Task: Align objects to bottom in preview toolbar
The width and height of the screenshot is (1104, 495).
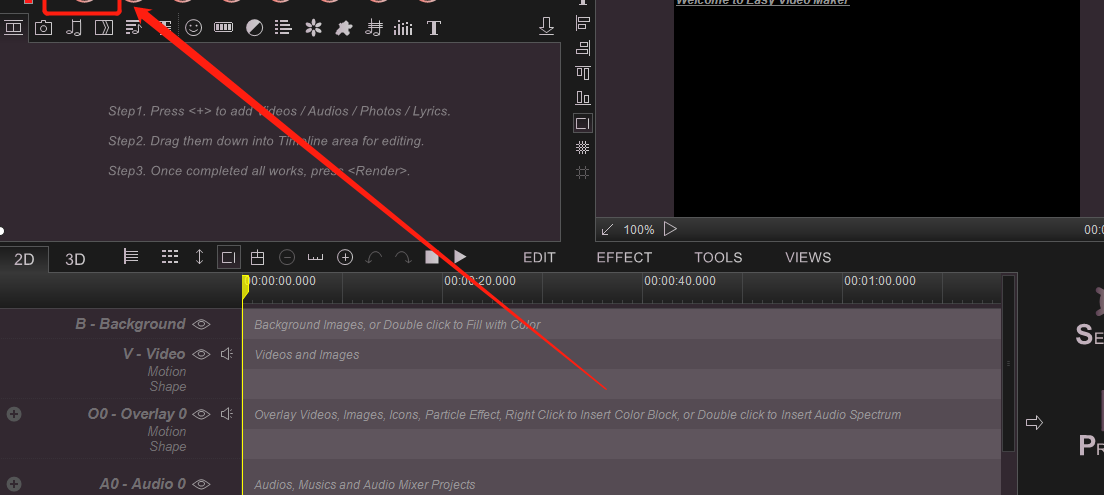Action: tap(582, 97)
